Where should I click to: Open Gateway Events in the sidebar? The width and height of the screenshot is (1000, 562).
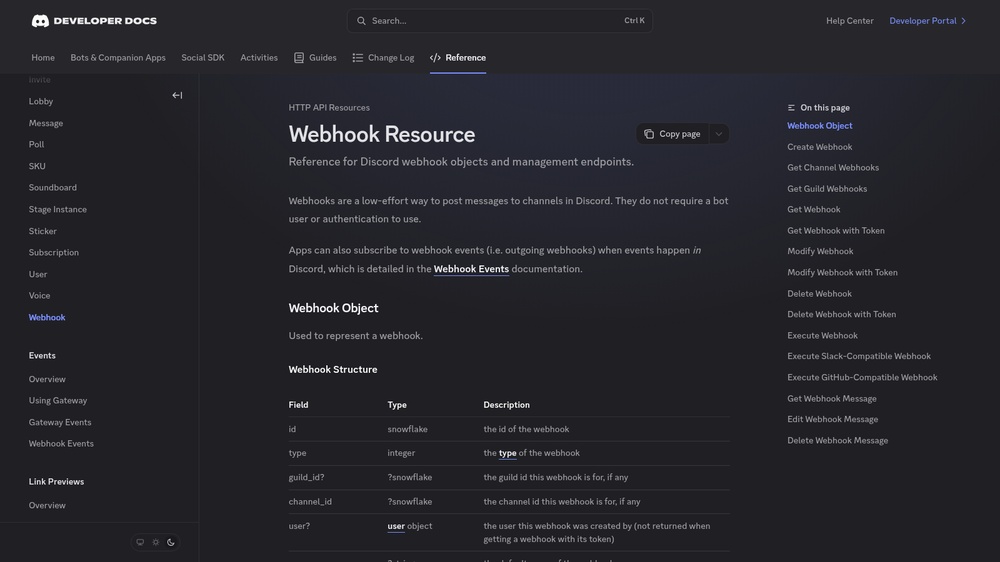pyautogui.click(x=60, y=422)
